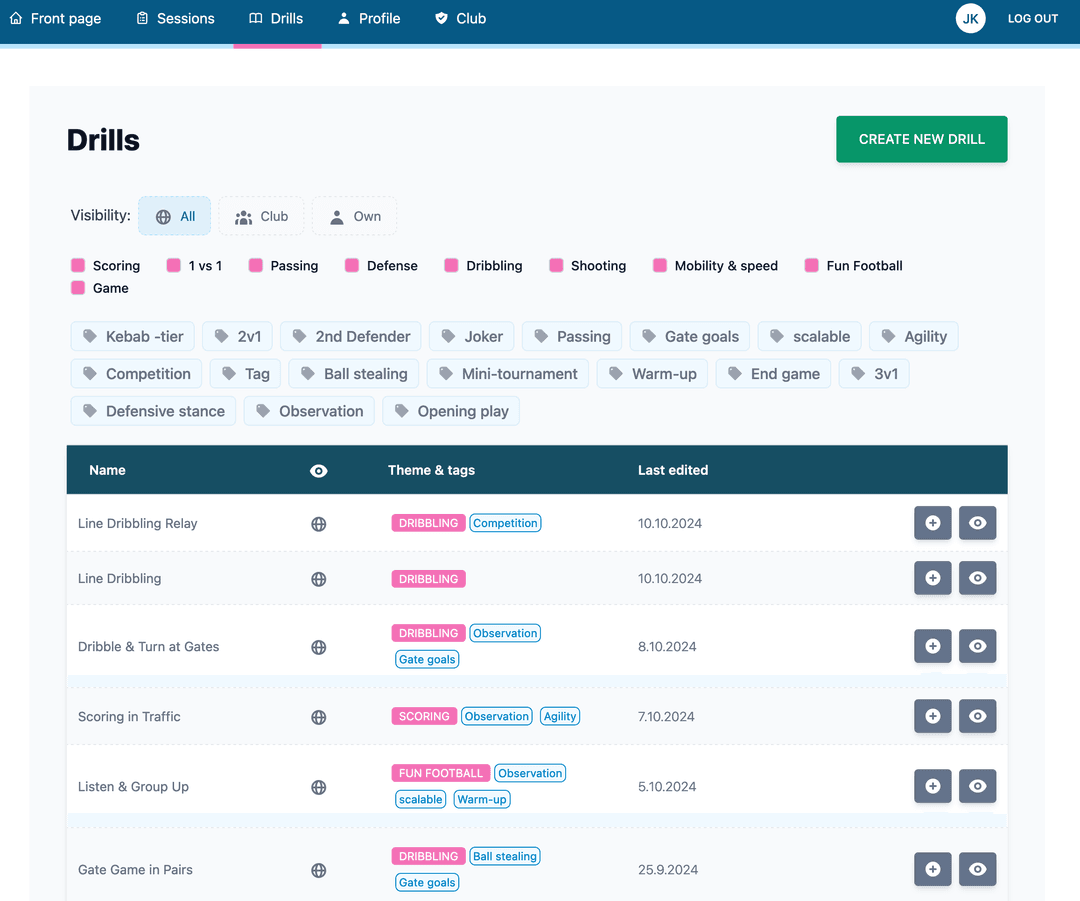The image size is (1080, 901).
Task: View Listen & Group Up via eye icon
Action: tap(977, 786)
